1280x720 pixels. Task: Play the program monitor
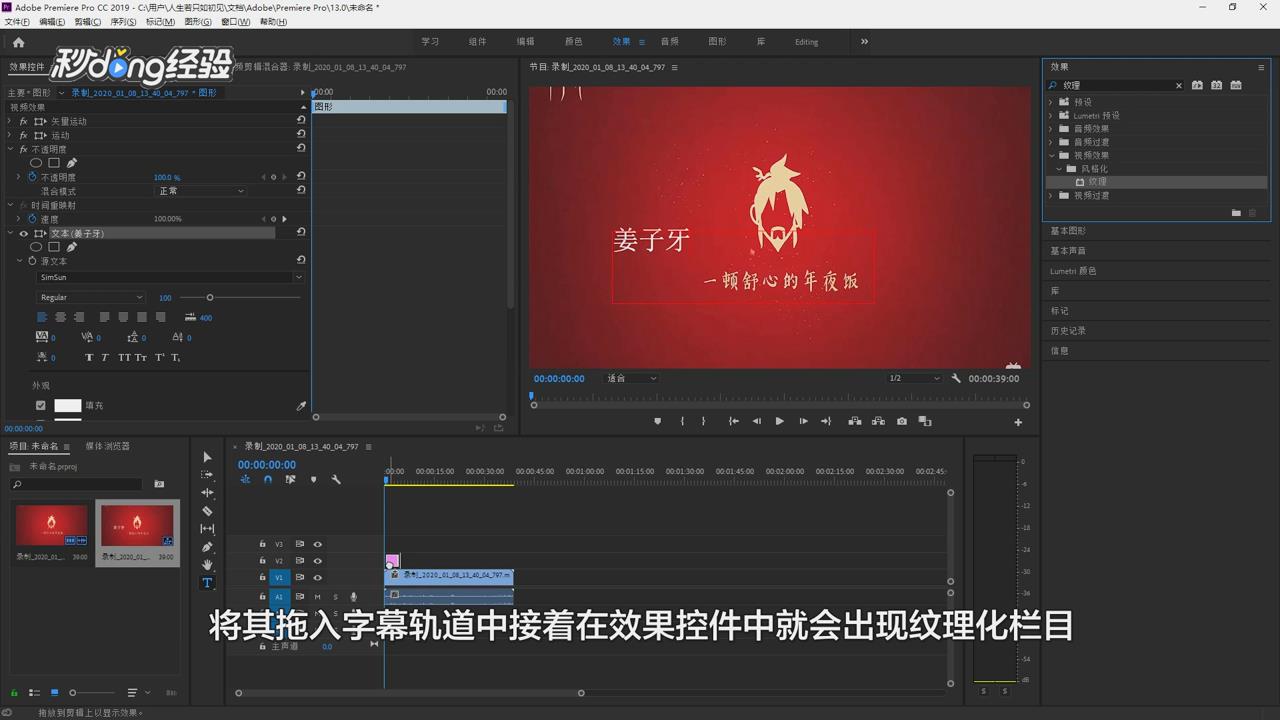[779, 421]
